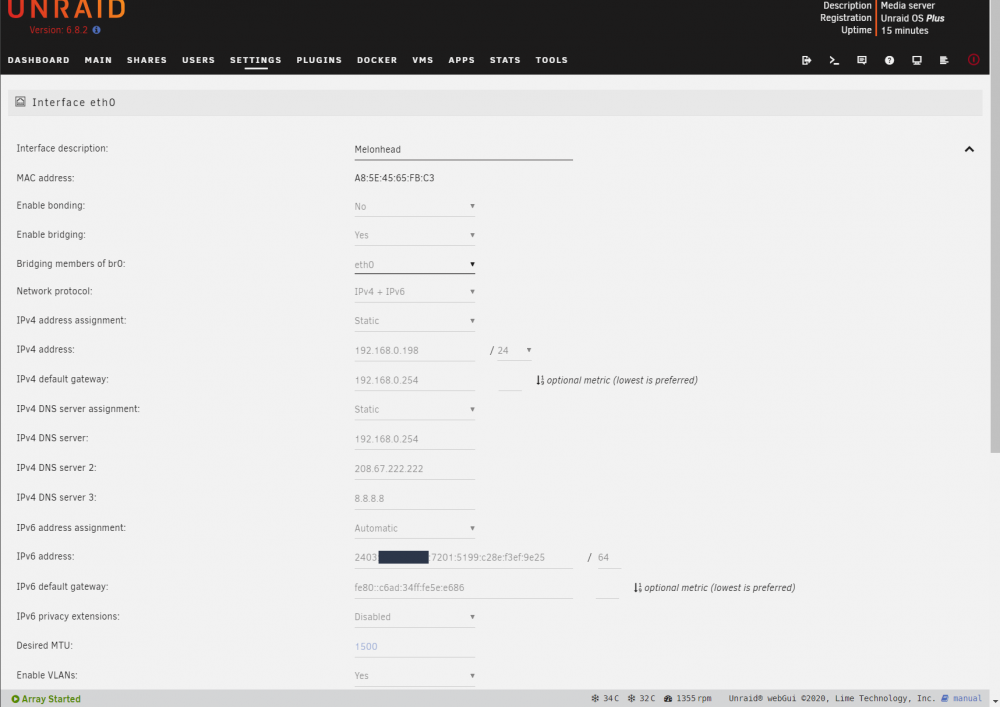Open Enable bonding dropdown
The width and height of the screenshot is (1000, 707).
coord(415,207)
